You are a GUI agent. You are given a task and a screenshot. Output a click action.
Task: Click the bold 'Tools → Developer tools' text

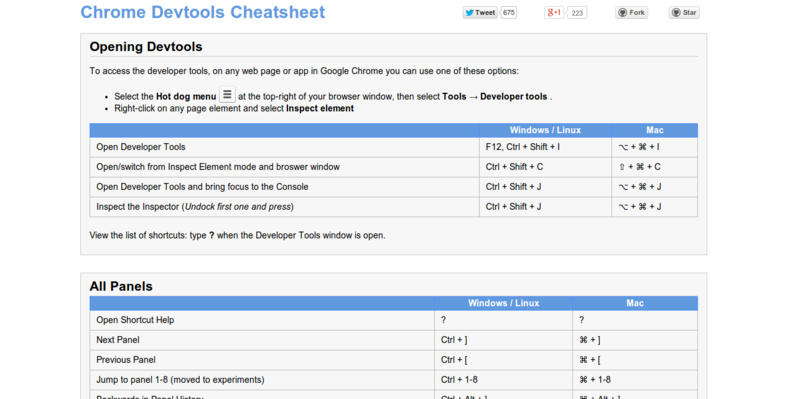pyautogui.click(x=495, y=96)
